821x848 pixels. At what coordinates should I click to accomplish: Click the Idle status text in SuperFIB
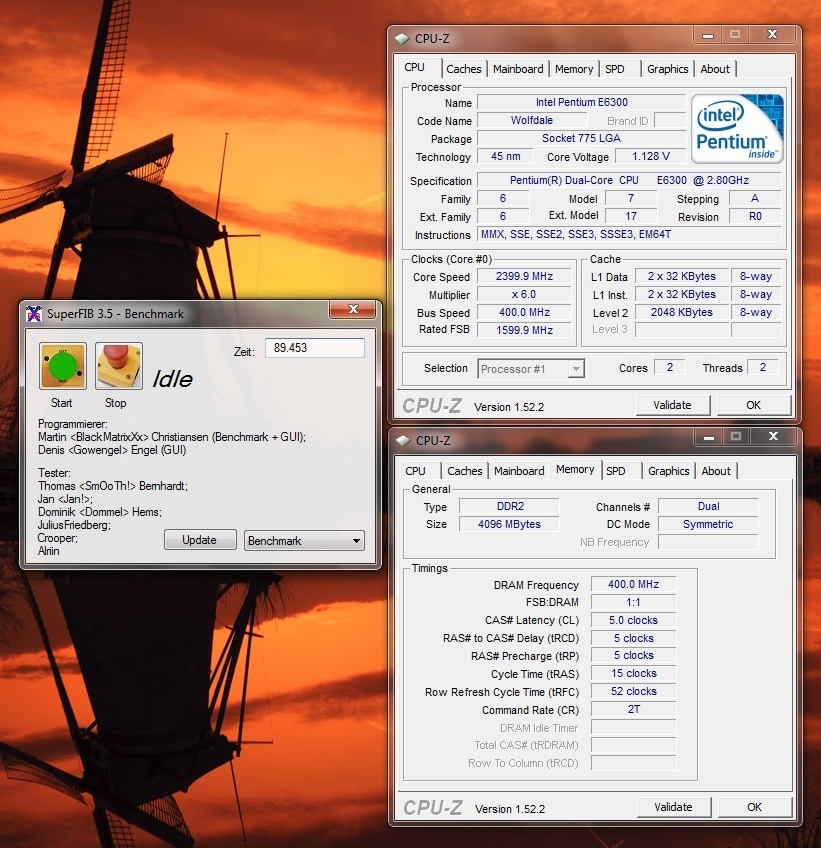(x=173, y=379)
